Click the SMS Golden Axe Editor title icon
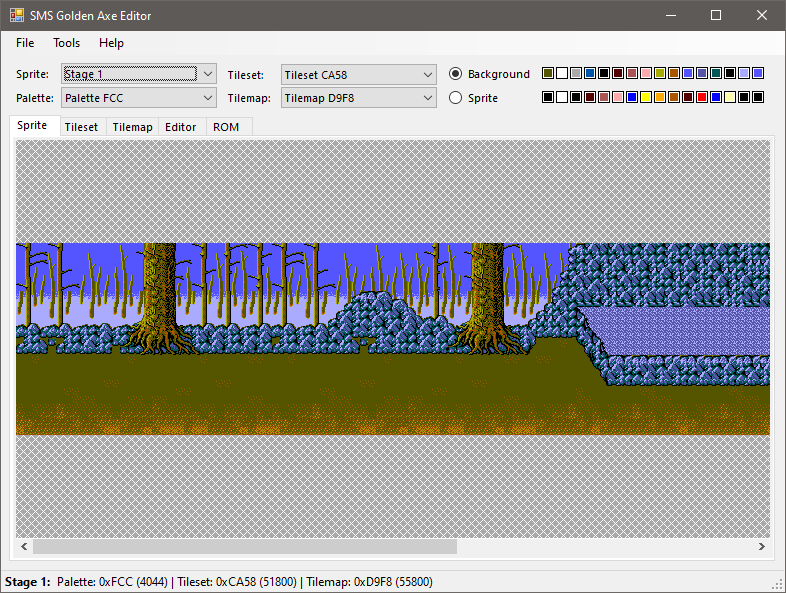This screenshot has height=593, width=786. (17, 16)
